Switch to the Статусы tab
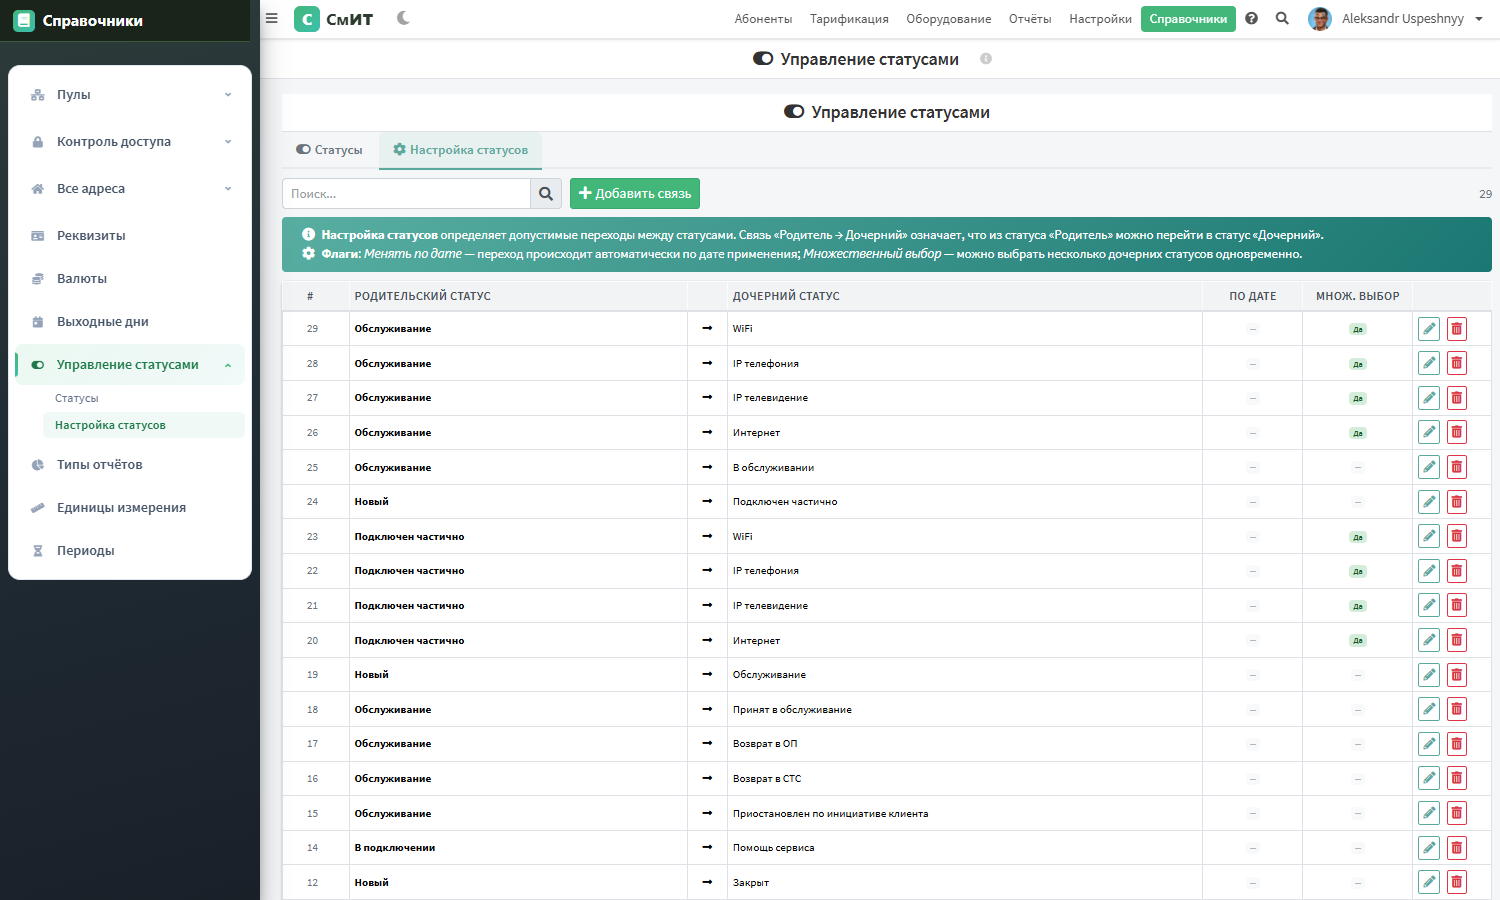The image size is (1500, 900). 330,150
